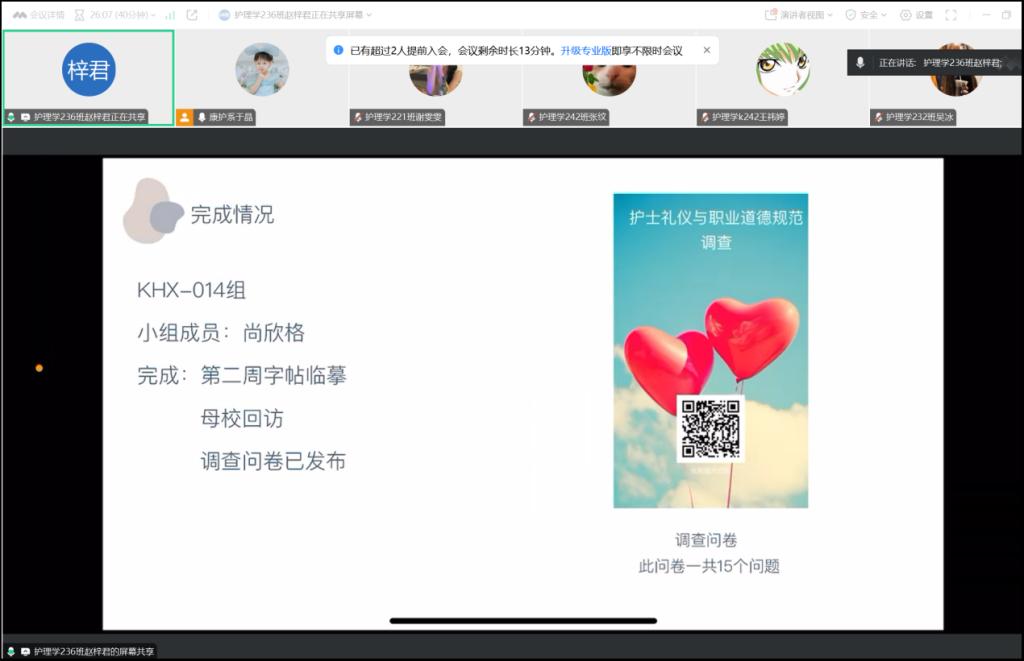The image size is (1024, 661).
Task: Open the 会议详情 meeting details
Action: (x=38, y=15)
